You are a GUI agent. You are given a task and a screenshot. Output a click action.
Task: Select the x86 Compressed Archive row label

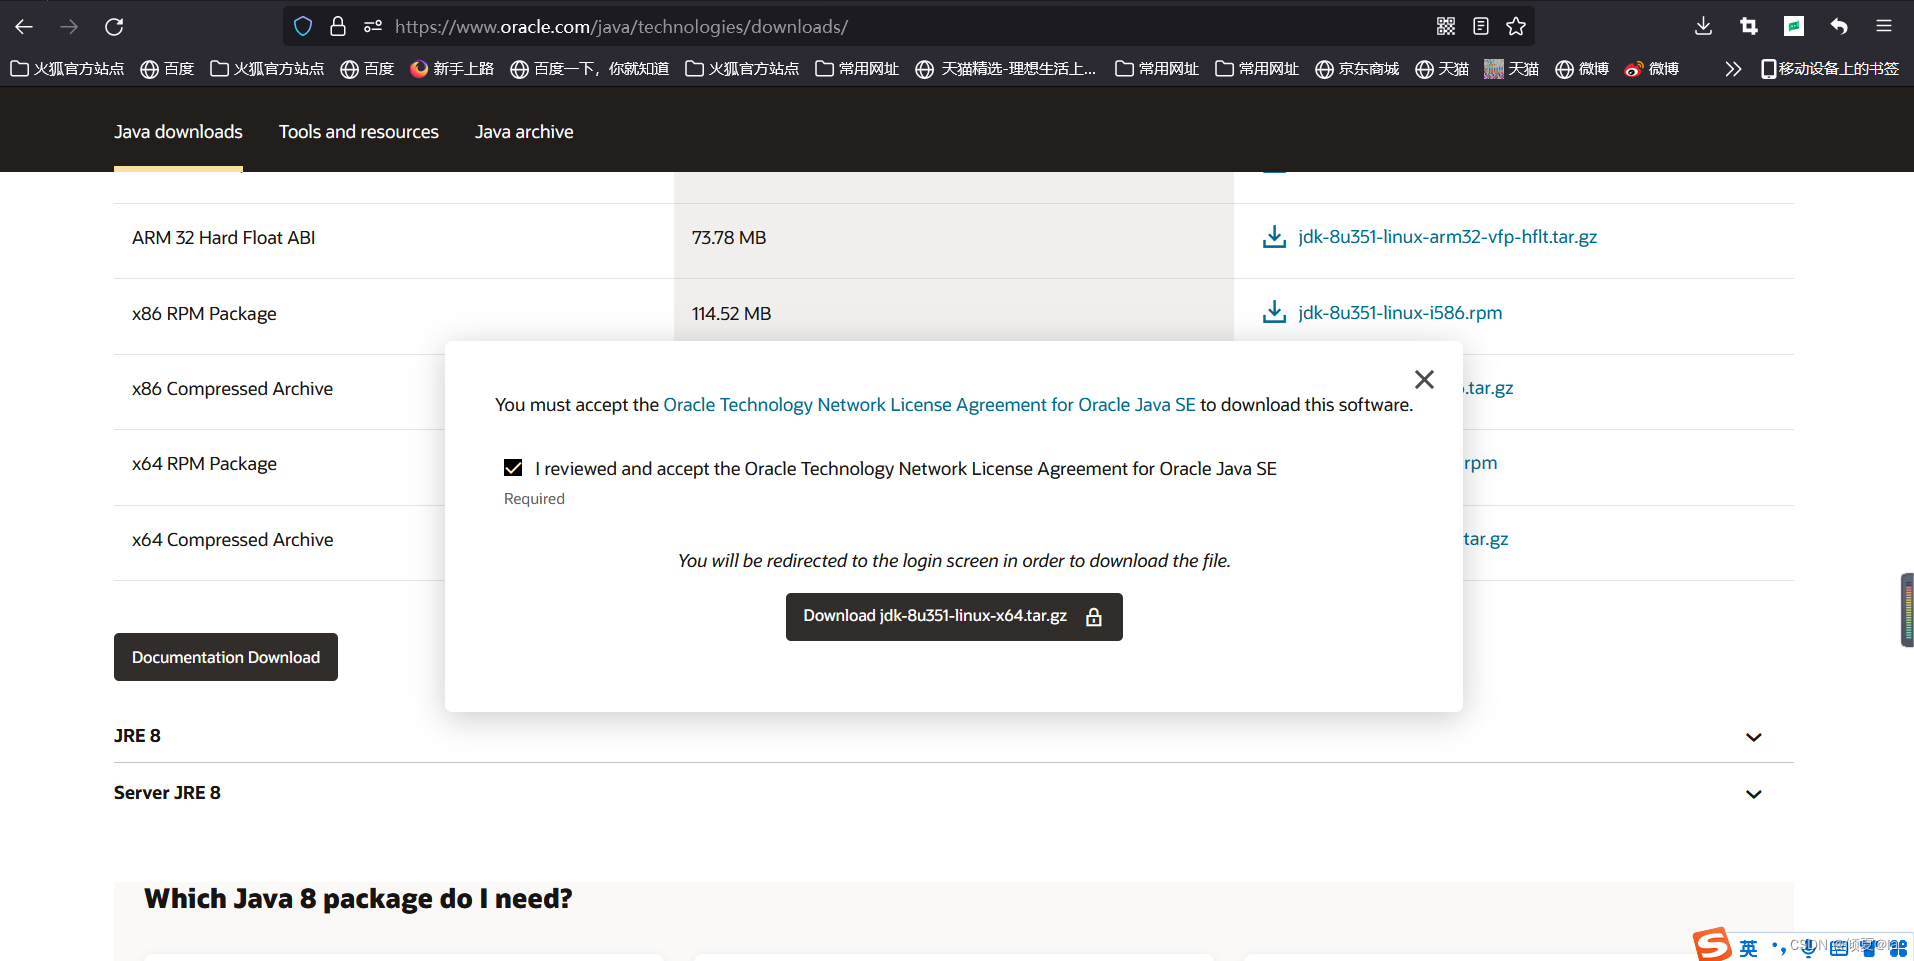[x=233, y=389]
